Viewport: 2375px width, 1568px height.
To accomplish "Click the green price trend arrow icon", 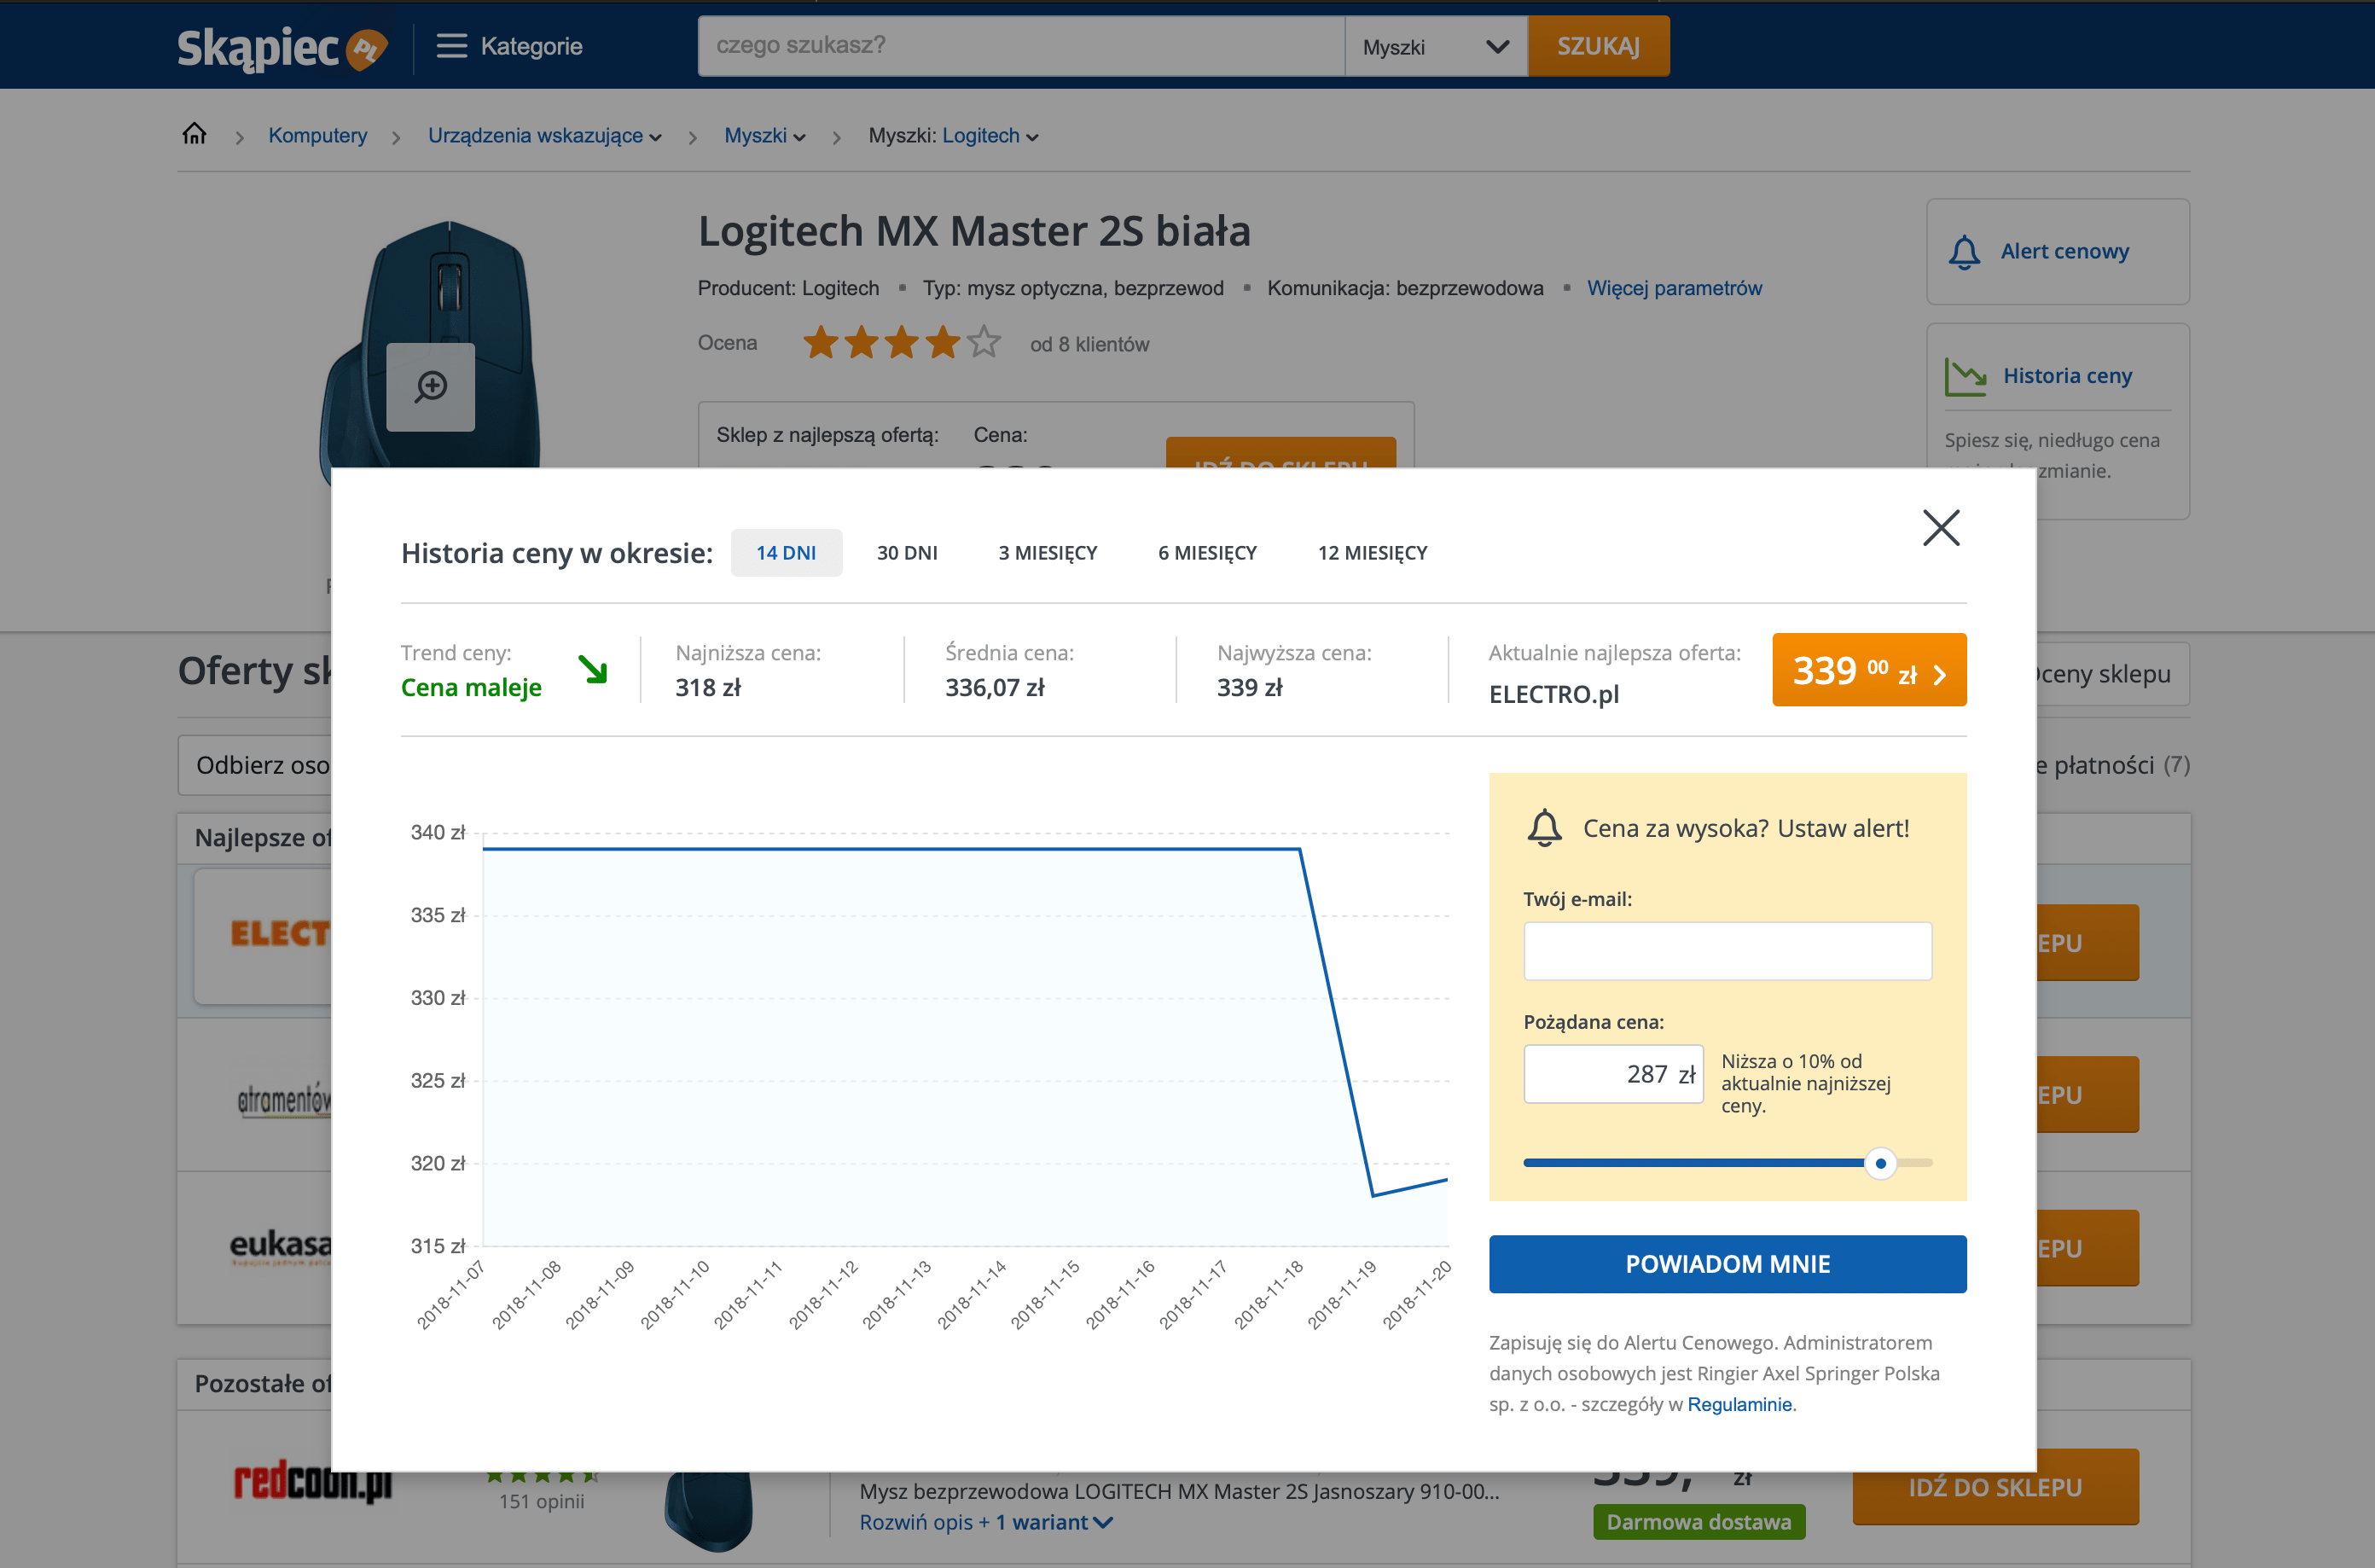I will [593, 669].
